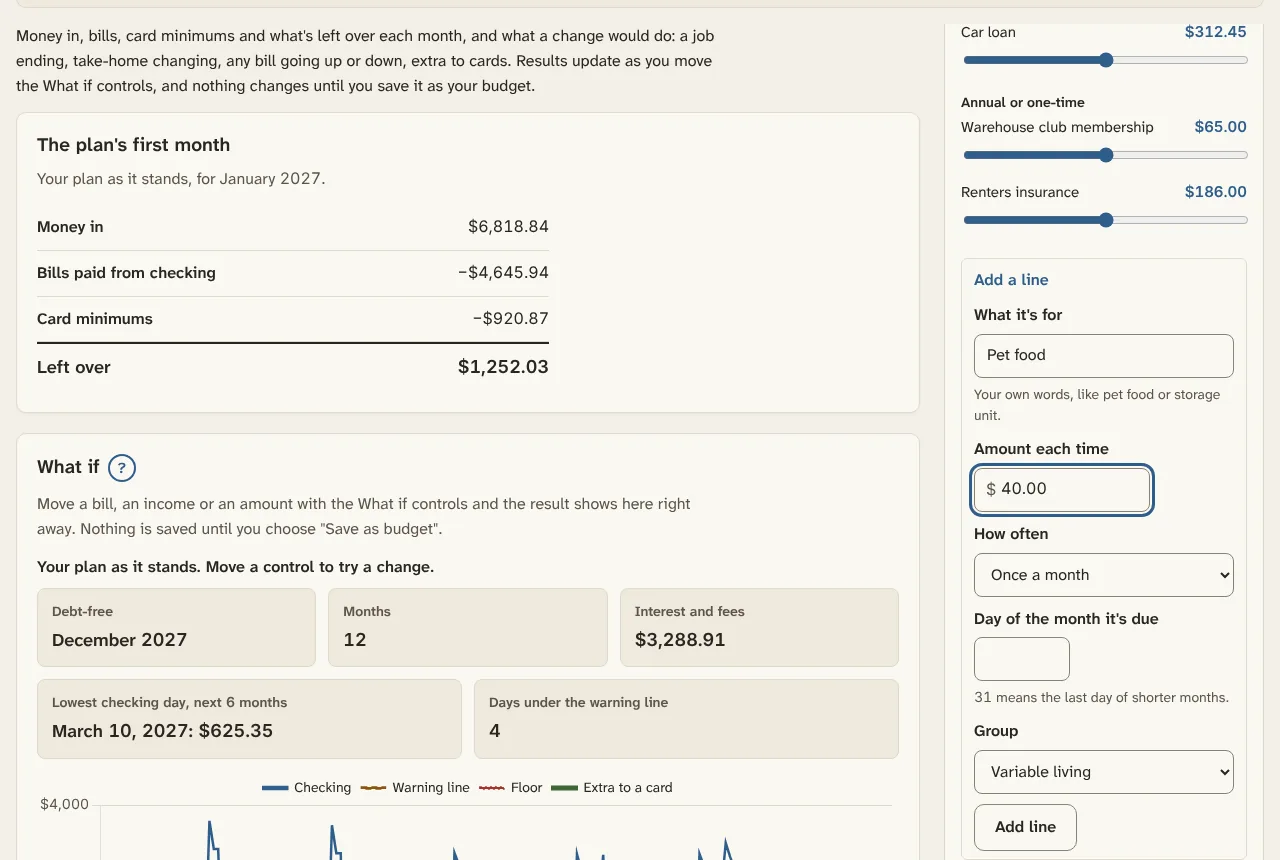Click The plan's first month heading
The image size is (1280, 860).
pyautogui.click(x=134, y=145)
